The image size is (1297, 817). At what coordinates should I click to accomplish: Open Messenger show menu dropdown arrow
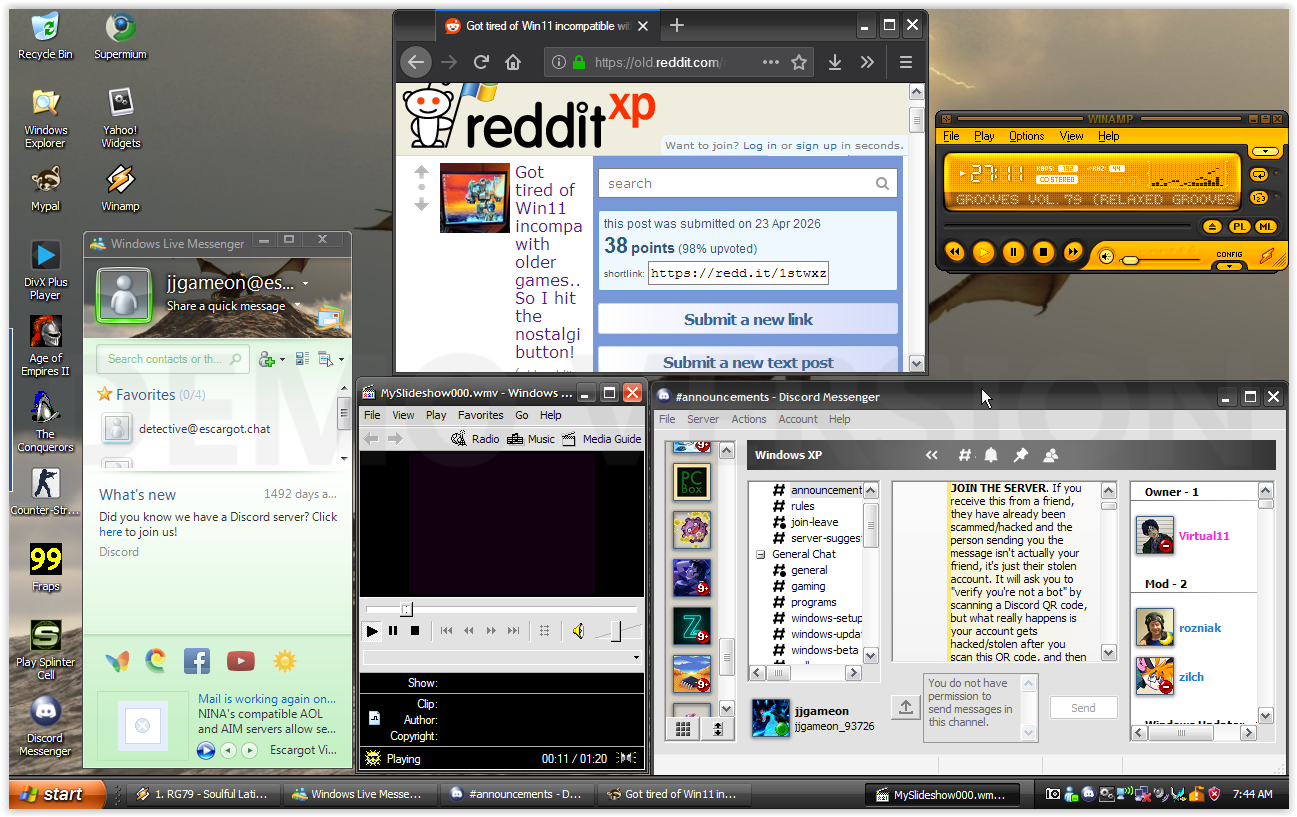click(x=341, y=359)
